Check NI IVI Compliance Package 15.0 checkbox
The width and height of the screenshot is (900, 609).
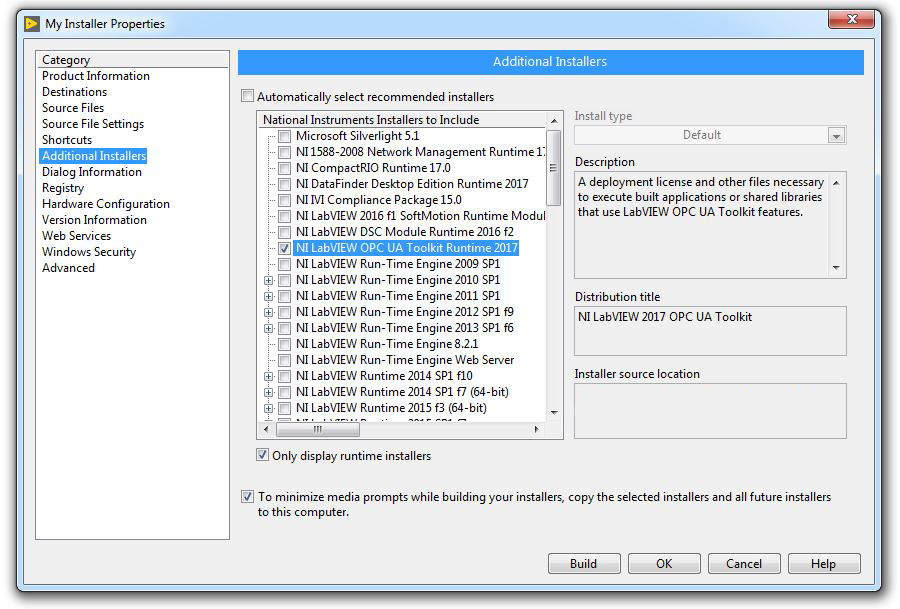[x=285, y=200]
